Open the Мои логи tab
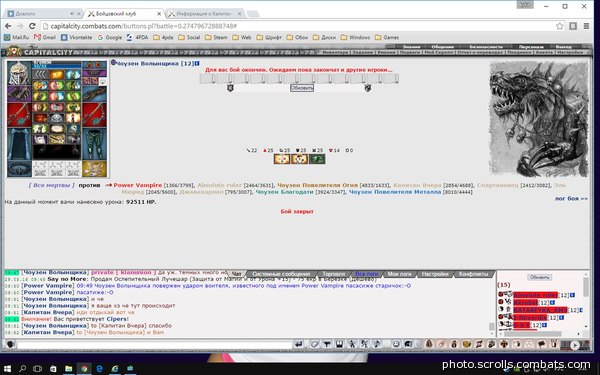Image resolution: width=600 pixels, height=375 pixels. pyautogui.click(x=399, y=274)
